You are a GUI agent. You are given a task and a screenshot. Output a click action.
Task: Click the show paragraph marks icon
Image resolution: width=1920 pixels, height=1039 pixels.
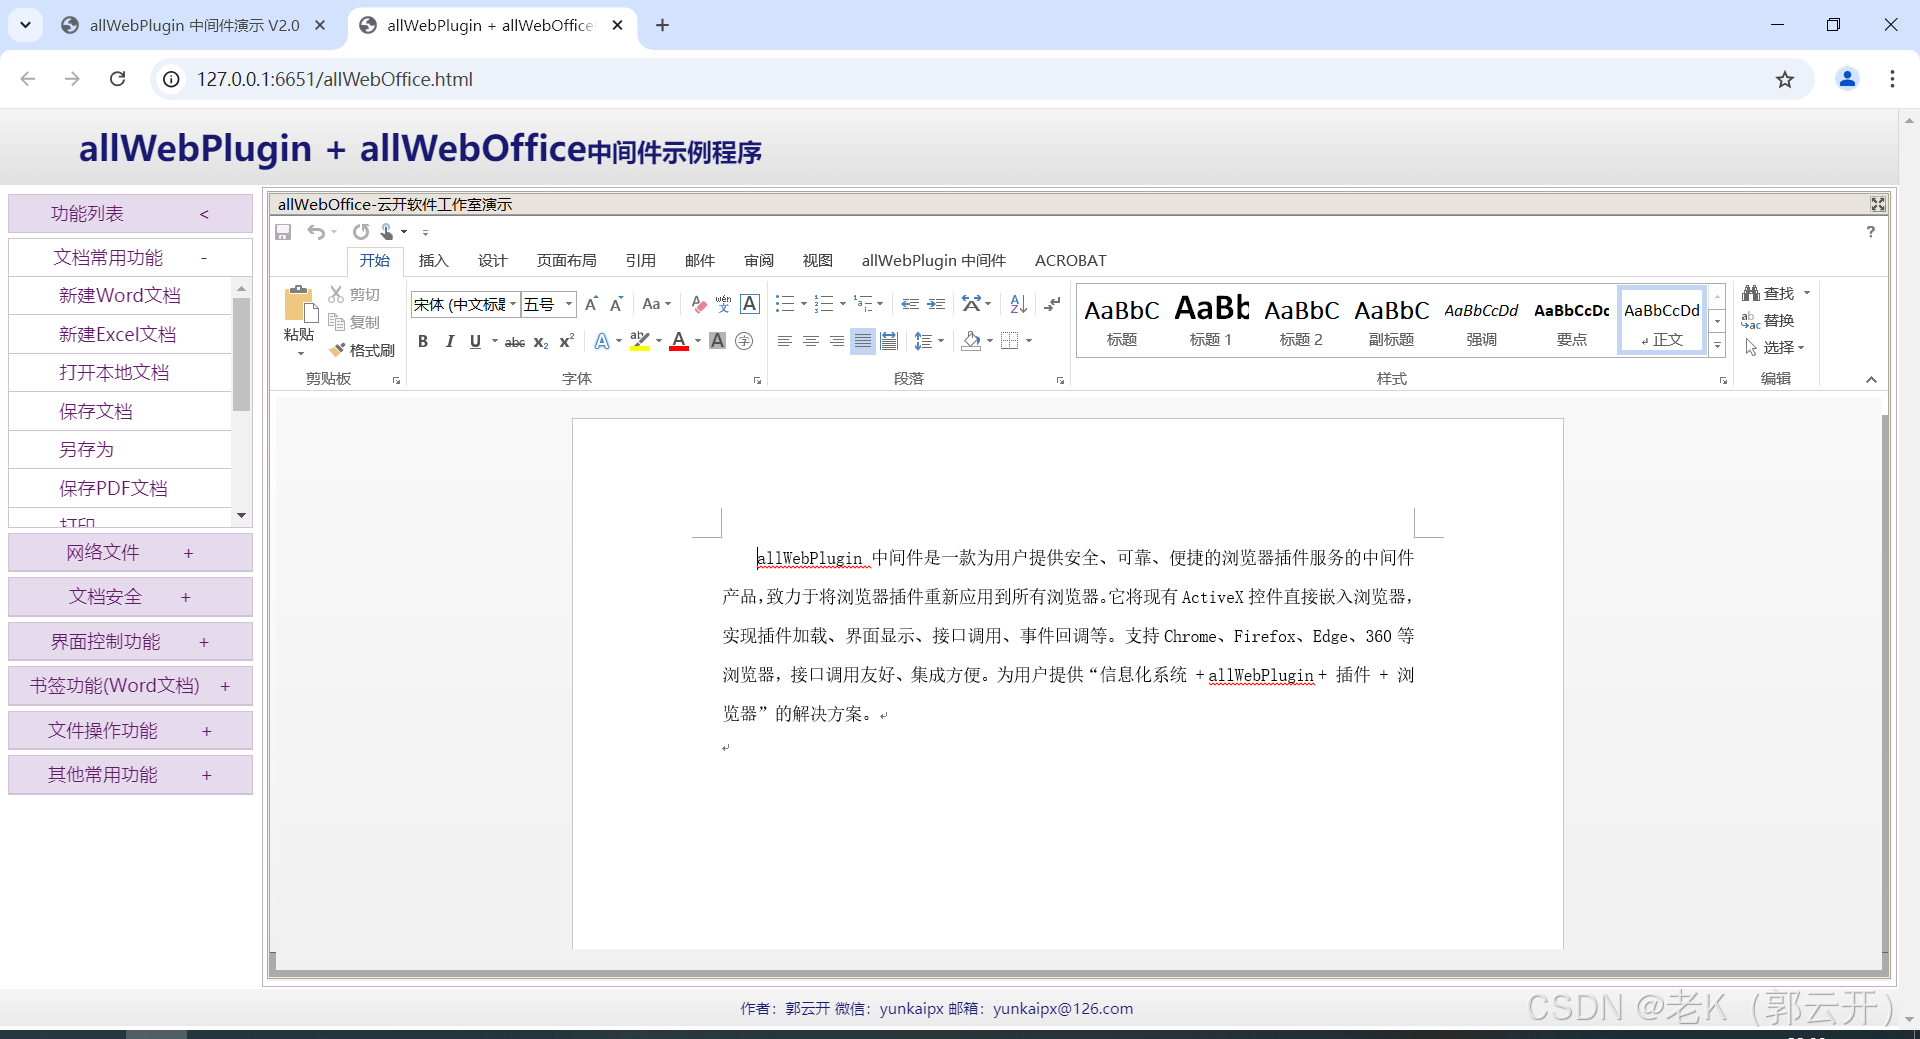click(1052, 304)
